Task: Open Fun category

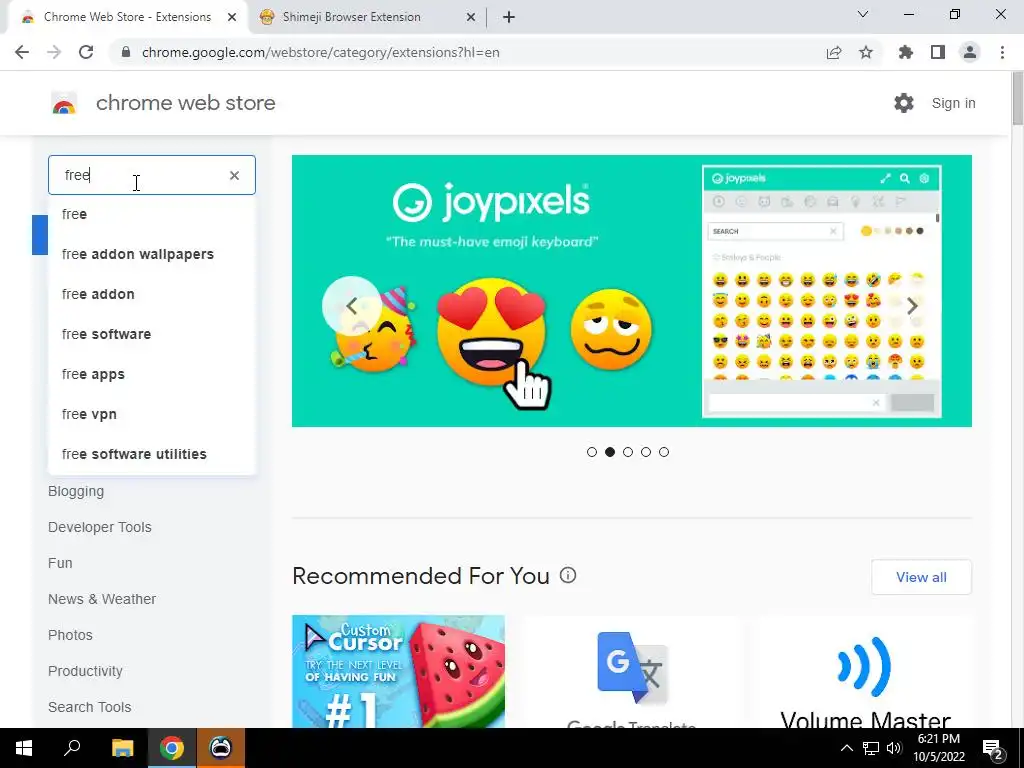Action: pyautogui.click(x=60, y=563)
